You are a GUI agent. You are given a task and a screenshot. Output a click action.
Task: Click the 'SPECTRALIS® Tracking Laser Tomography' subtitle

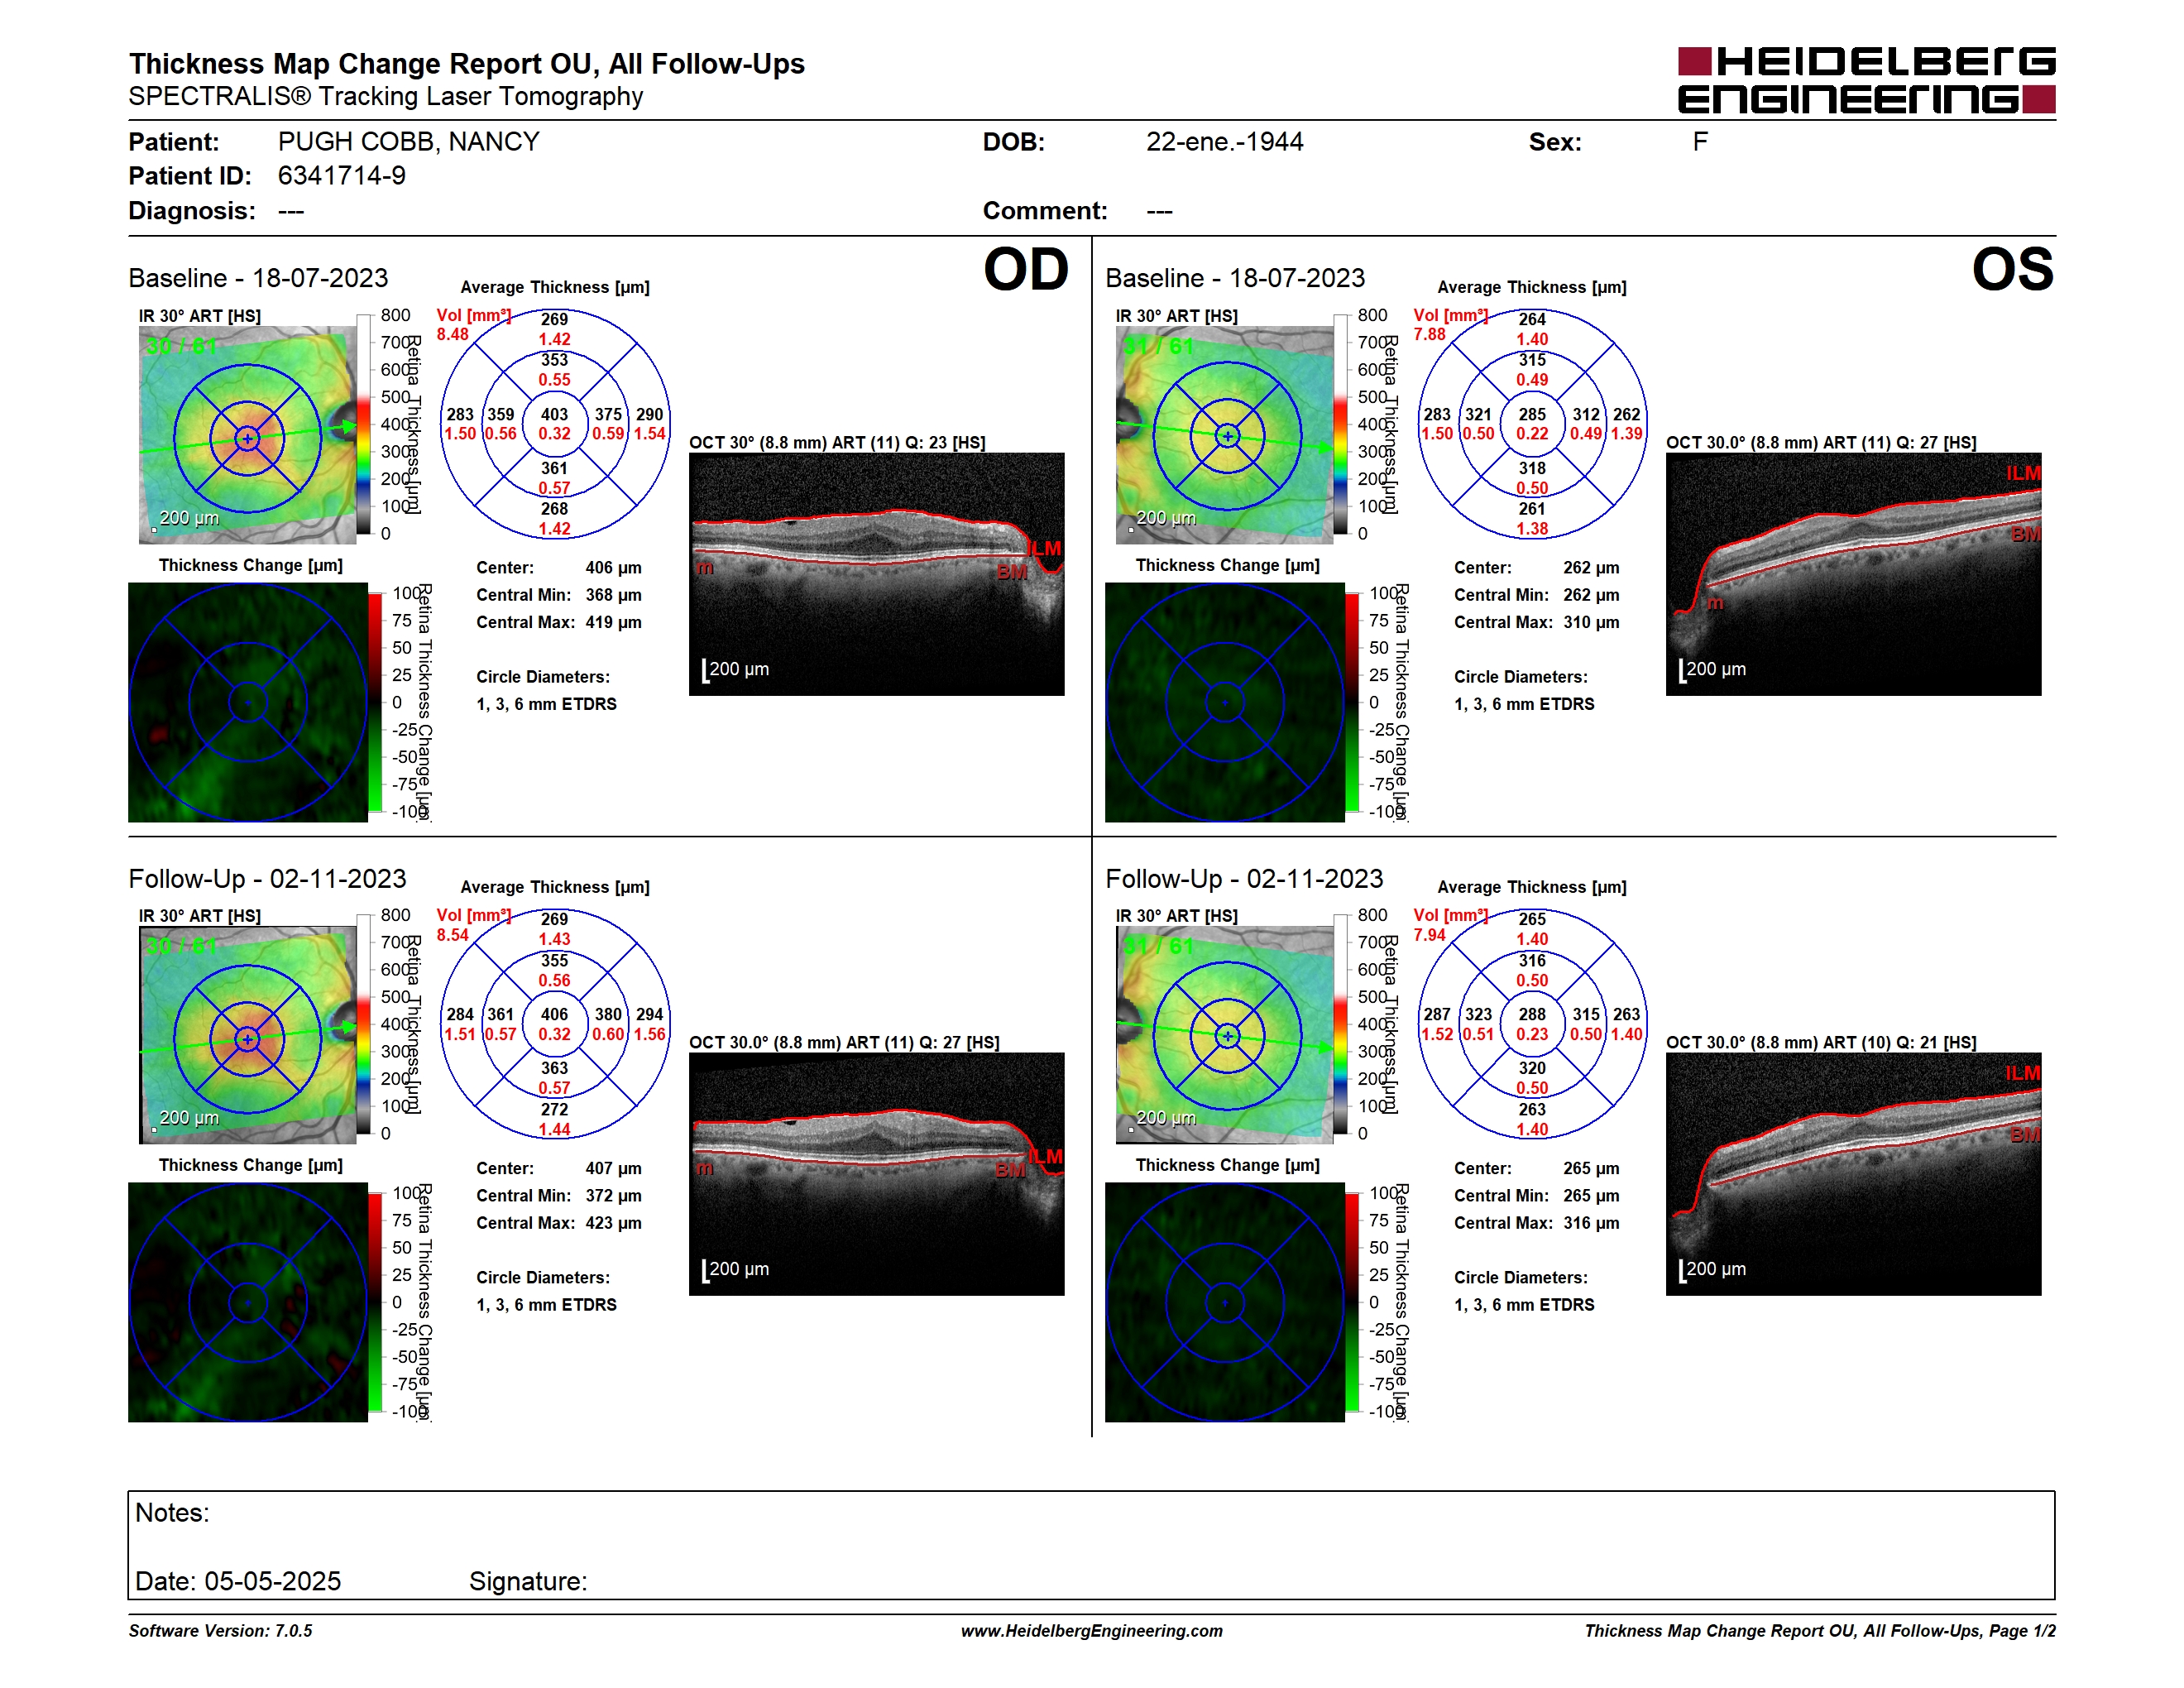(x=386, y=97)
